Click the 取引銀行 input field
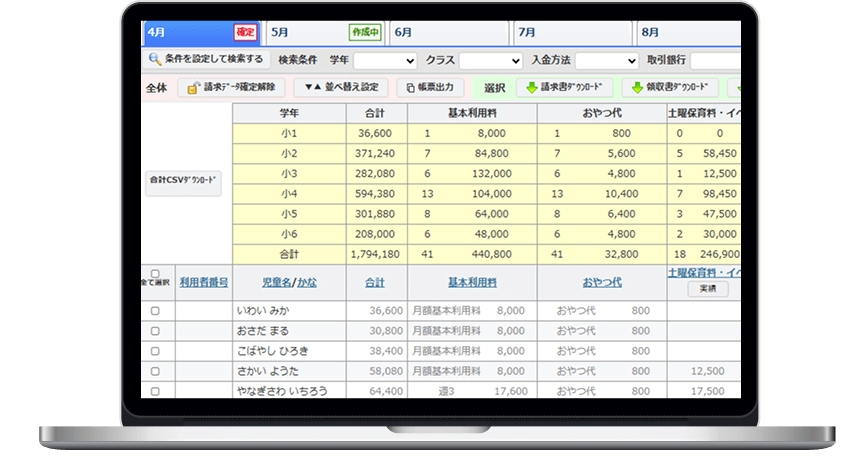The image size is (864, 460). click(x=715, y=61)
